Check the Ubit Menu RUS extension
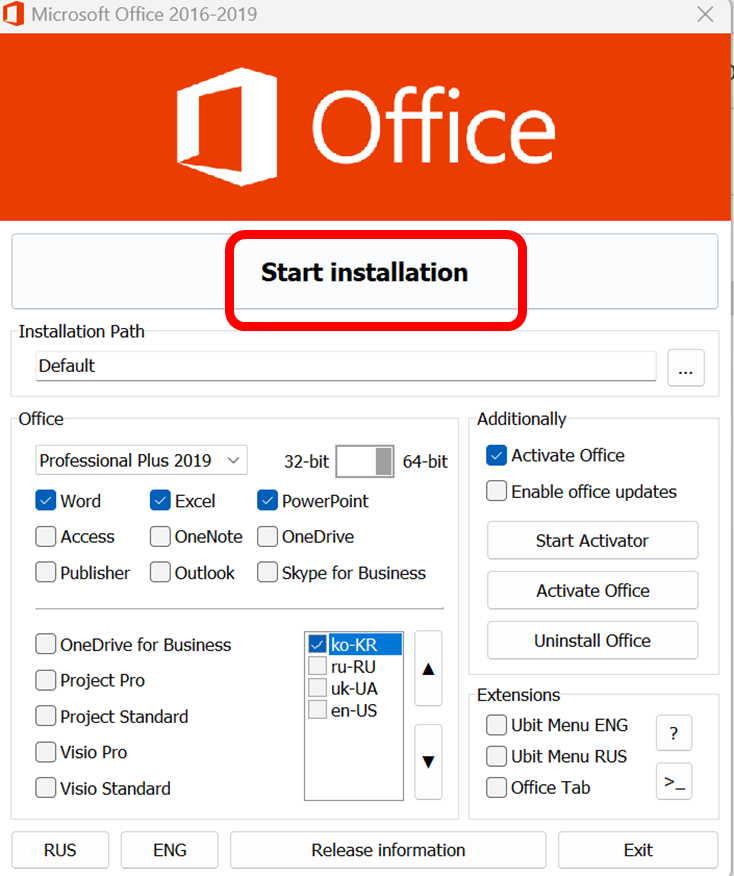Viewport: 734px width, 876px height. (x=497, y=756)
